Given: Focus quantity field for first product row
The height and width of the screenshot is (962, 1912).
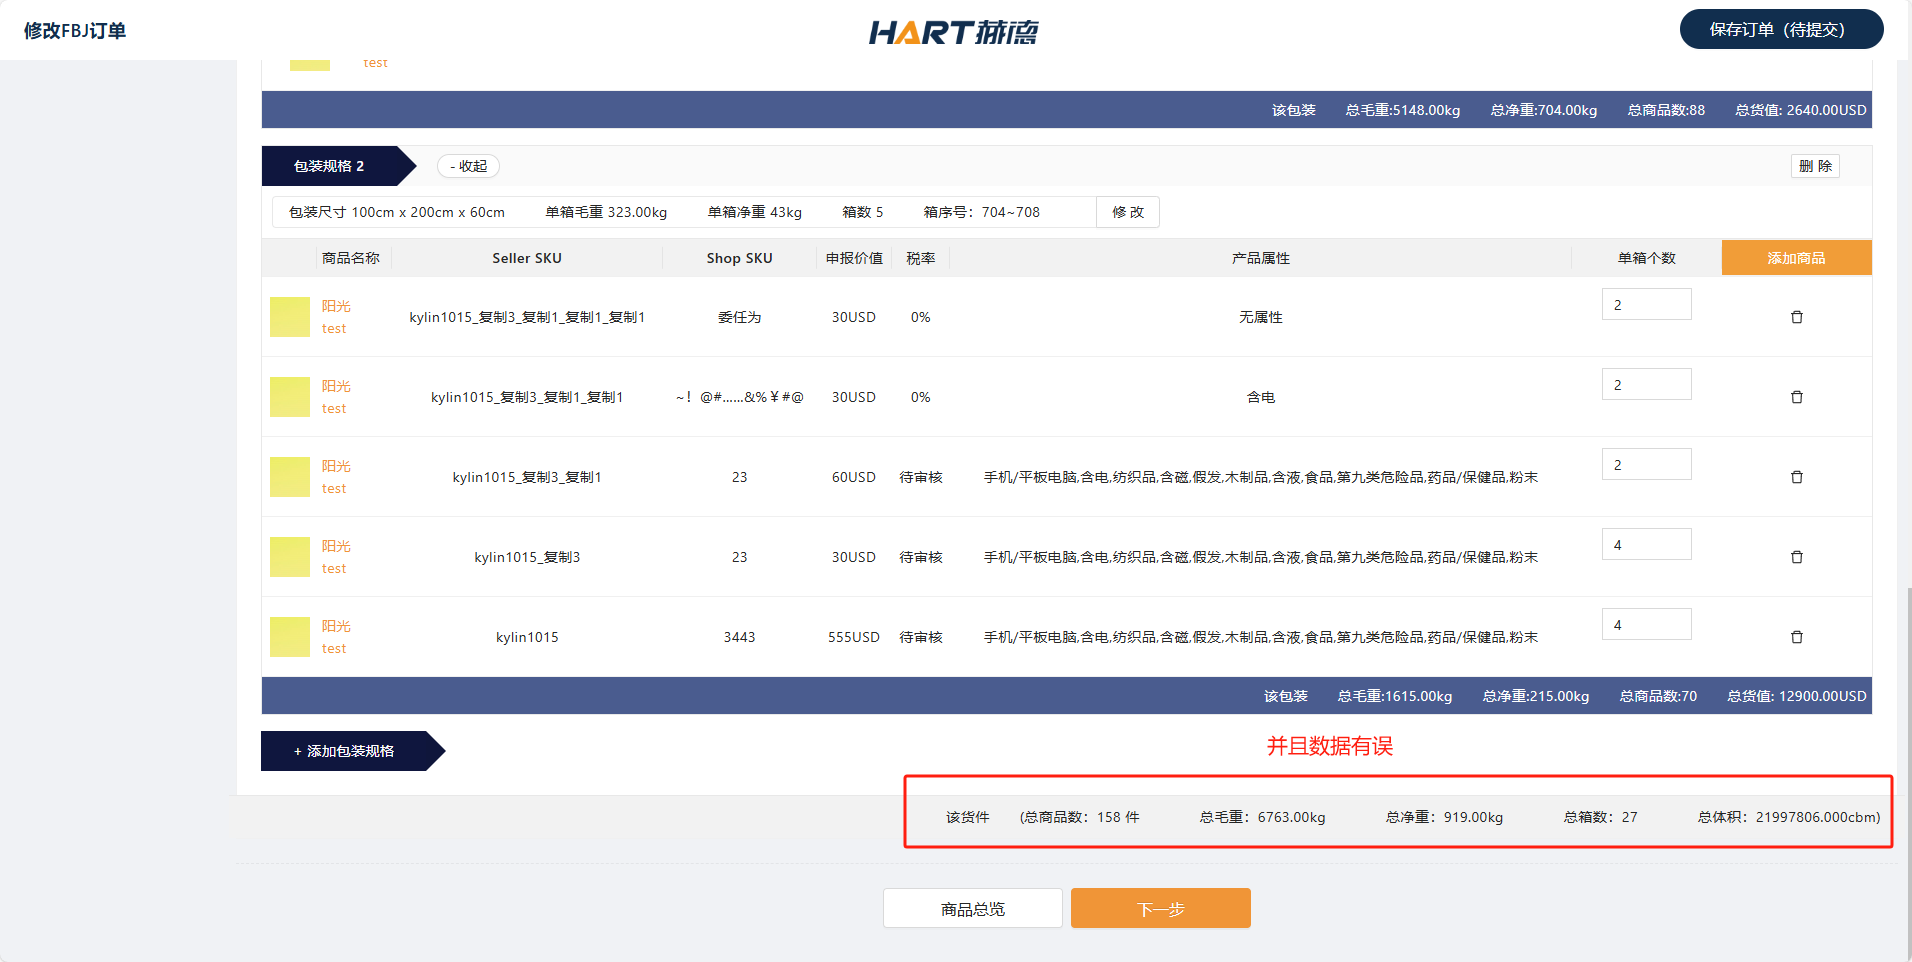Looking at the screenshot, I should click(x=1646, y=305).
